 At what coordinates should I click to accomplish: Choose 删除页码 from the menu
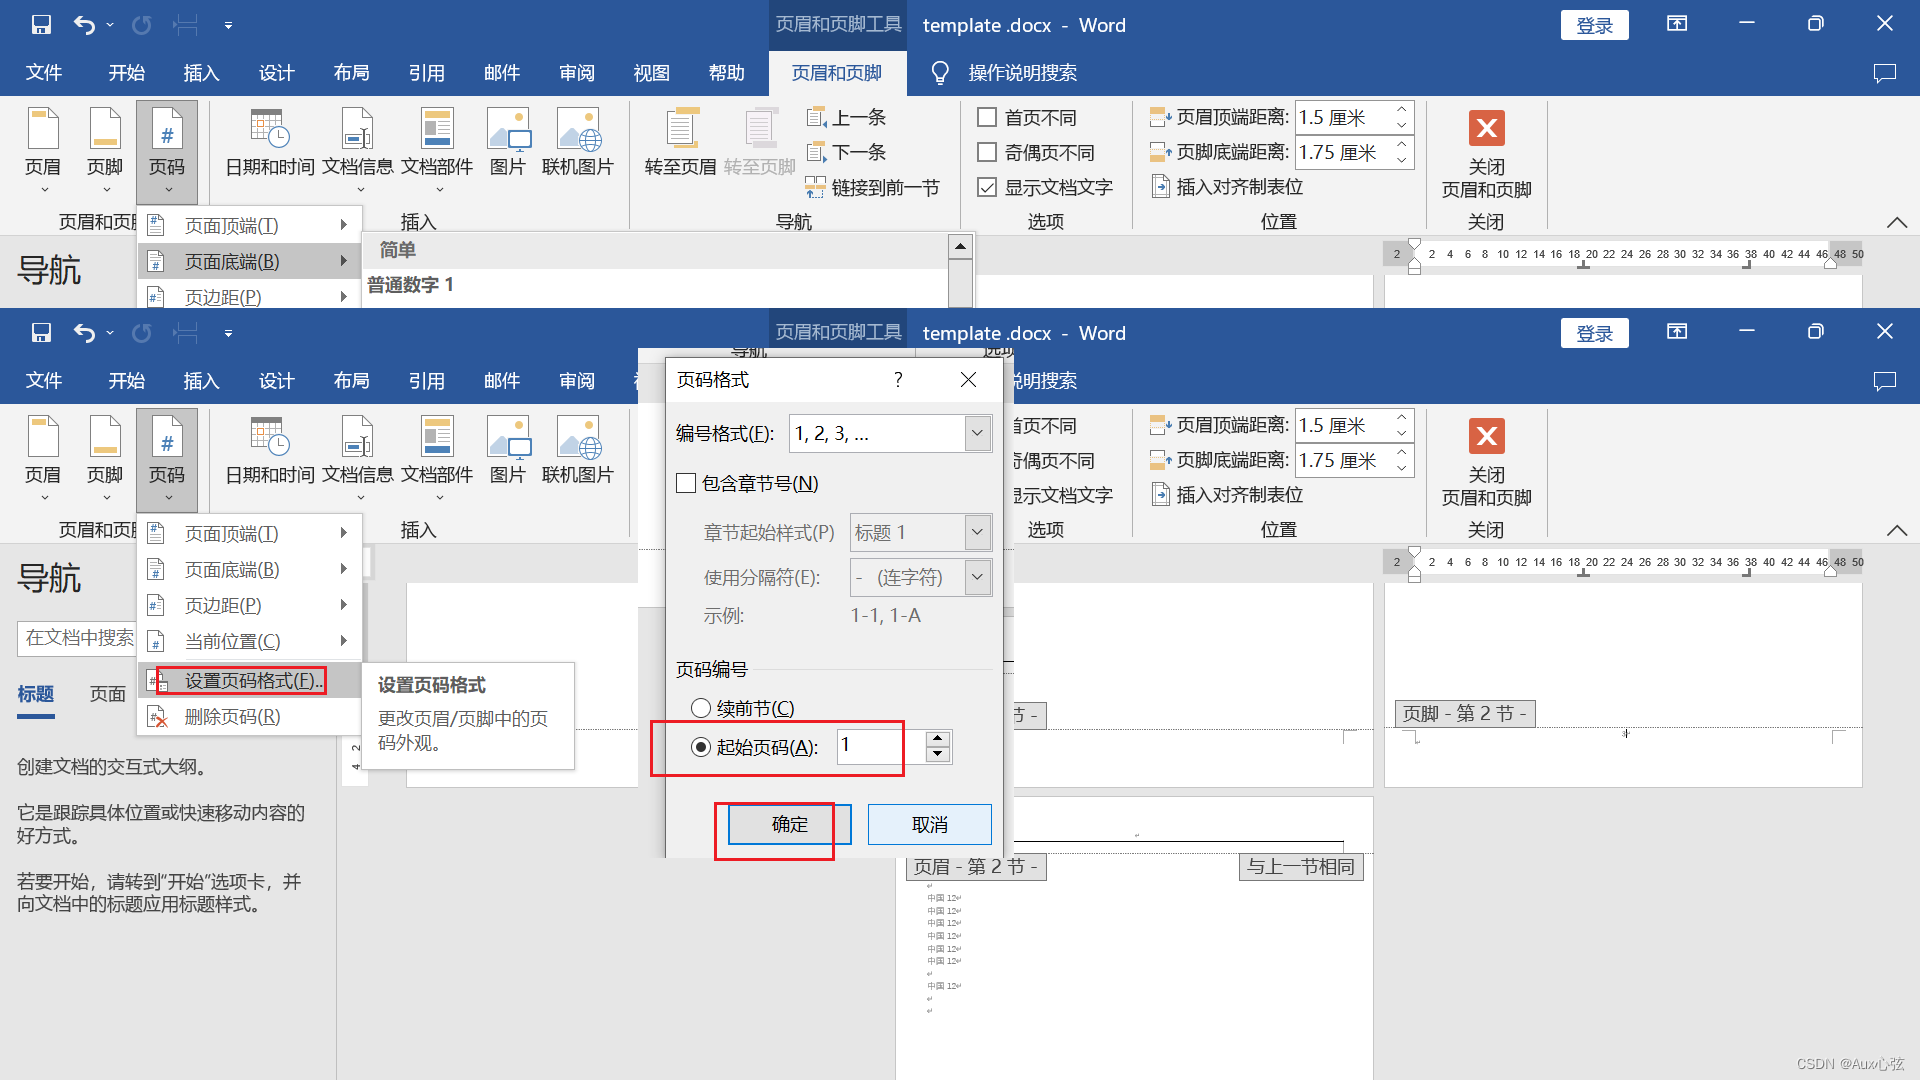(232, 717)
